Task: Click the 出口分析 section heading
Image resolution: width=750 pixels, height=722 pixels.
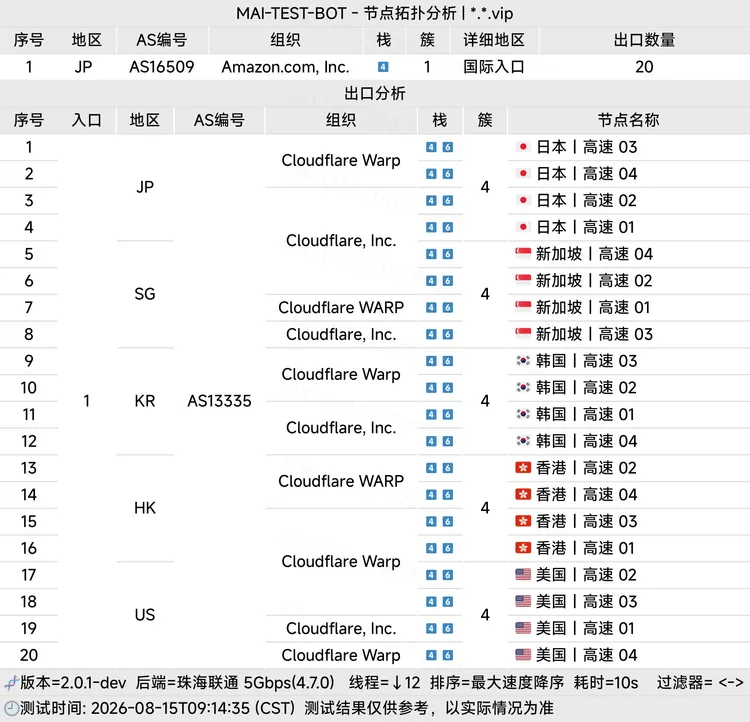Action: tap(375, 93)
